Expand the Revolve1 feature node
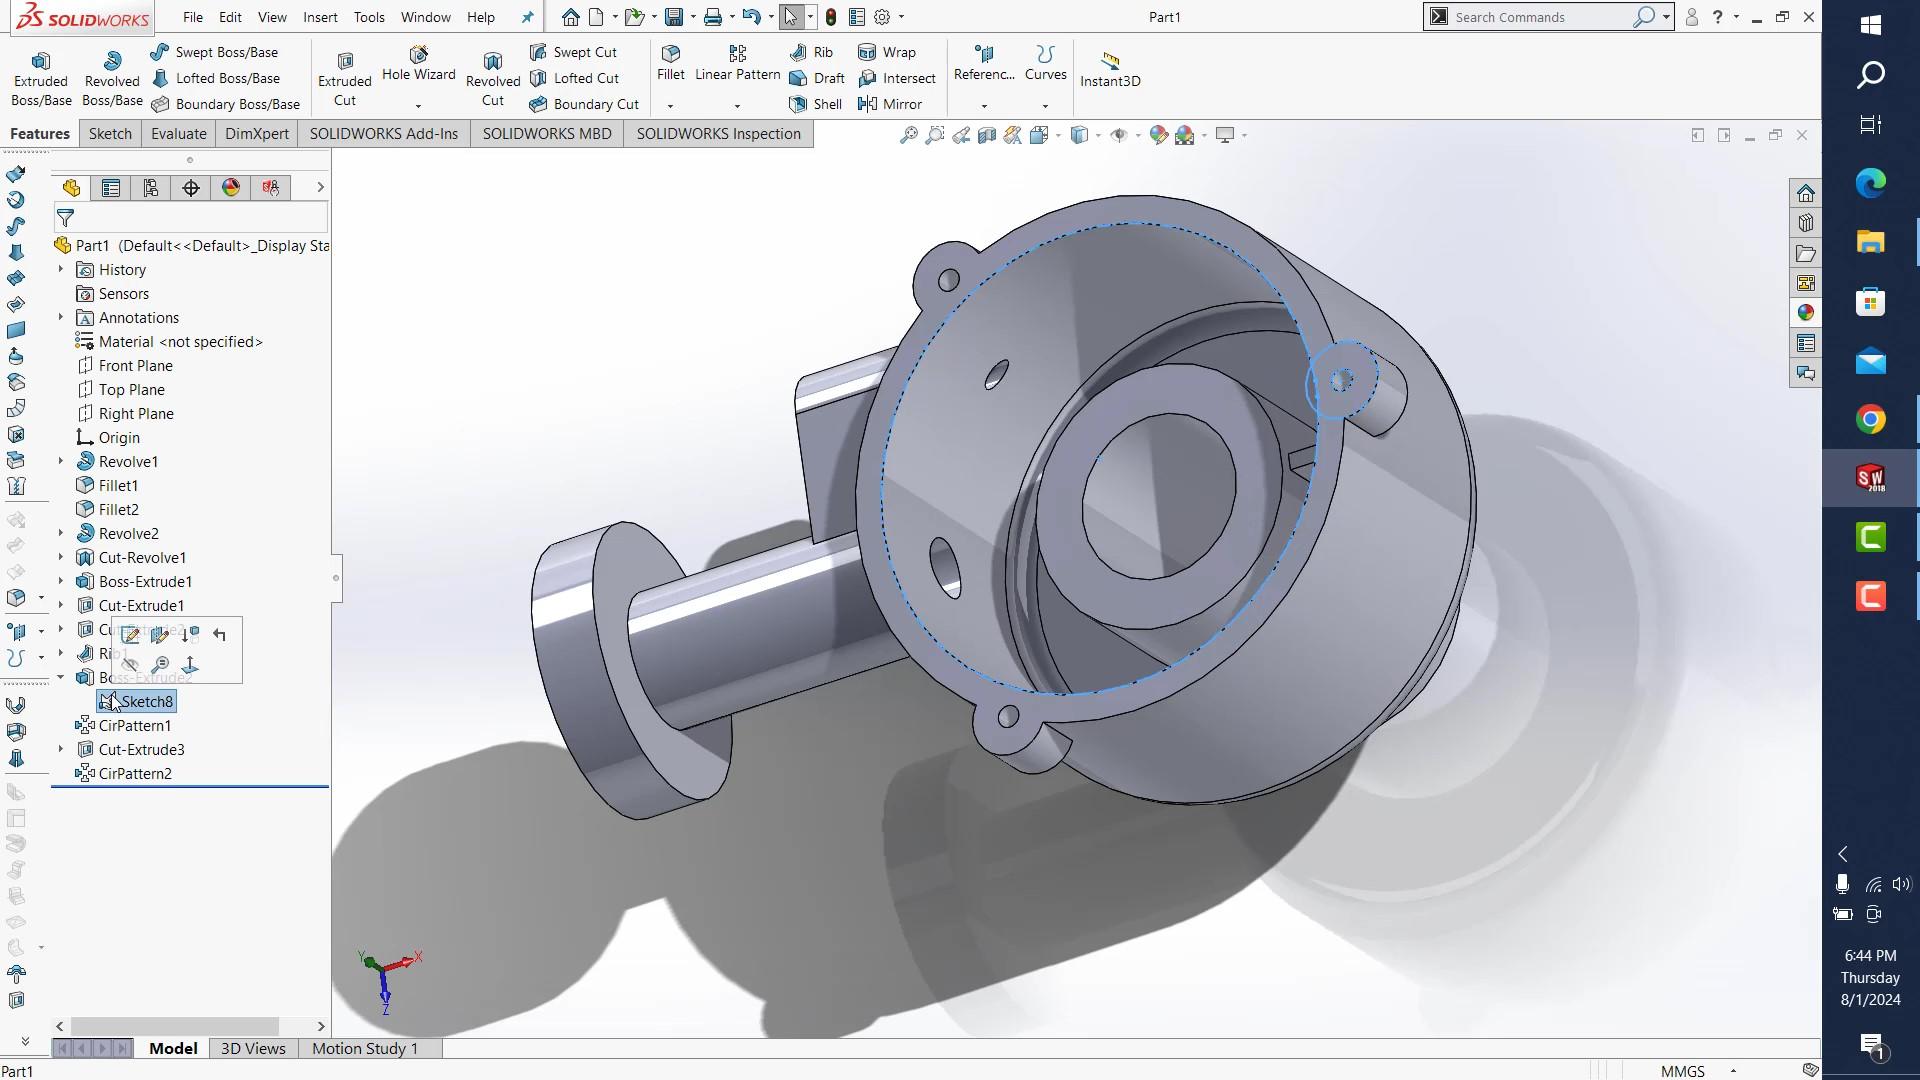The width and height of the screenshot is (1920, 1080). point(61,461)
